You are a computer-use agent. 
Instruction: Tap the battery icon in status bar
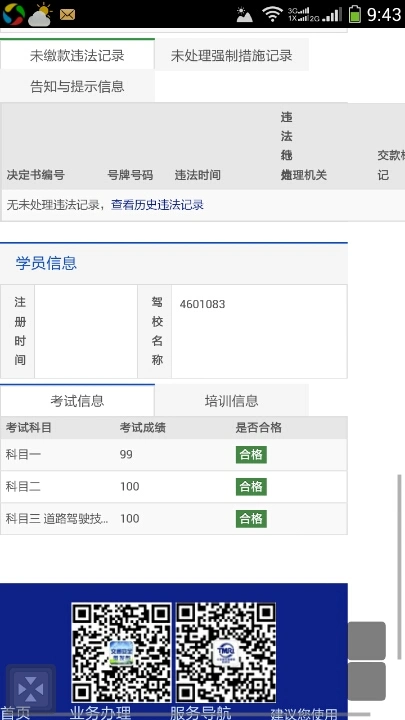click(x=354, y=14)
